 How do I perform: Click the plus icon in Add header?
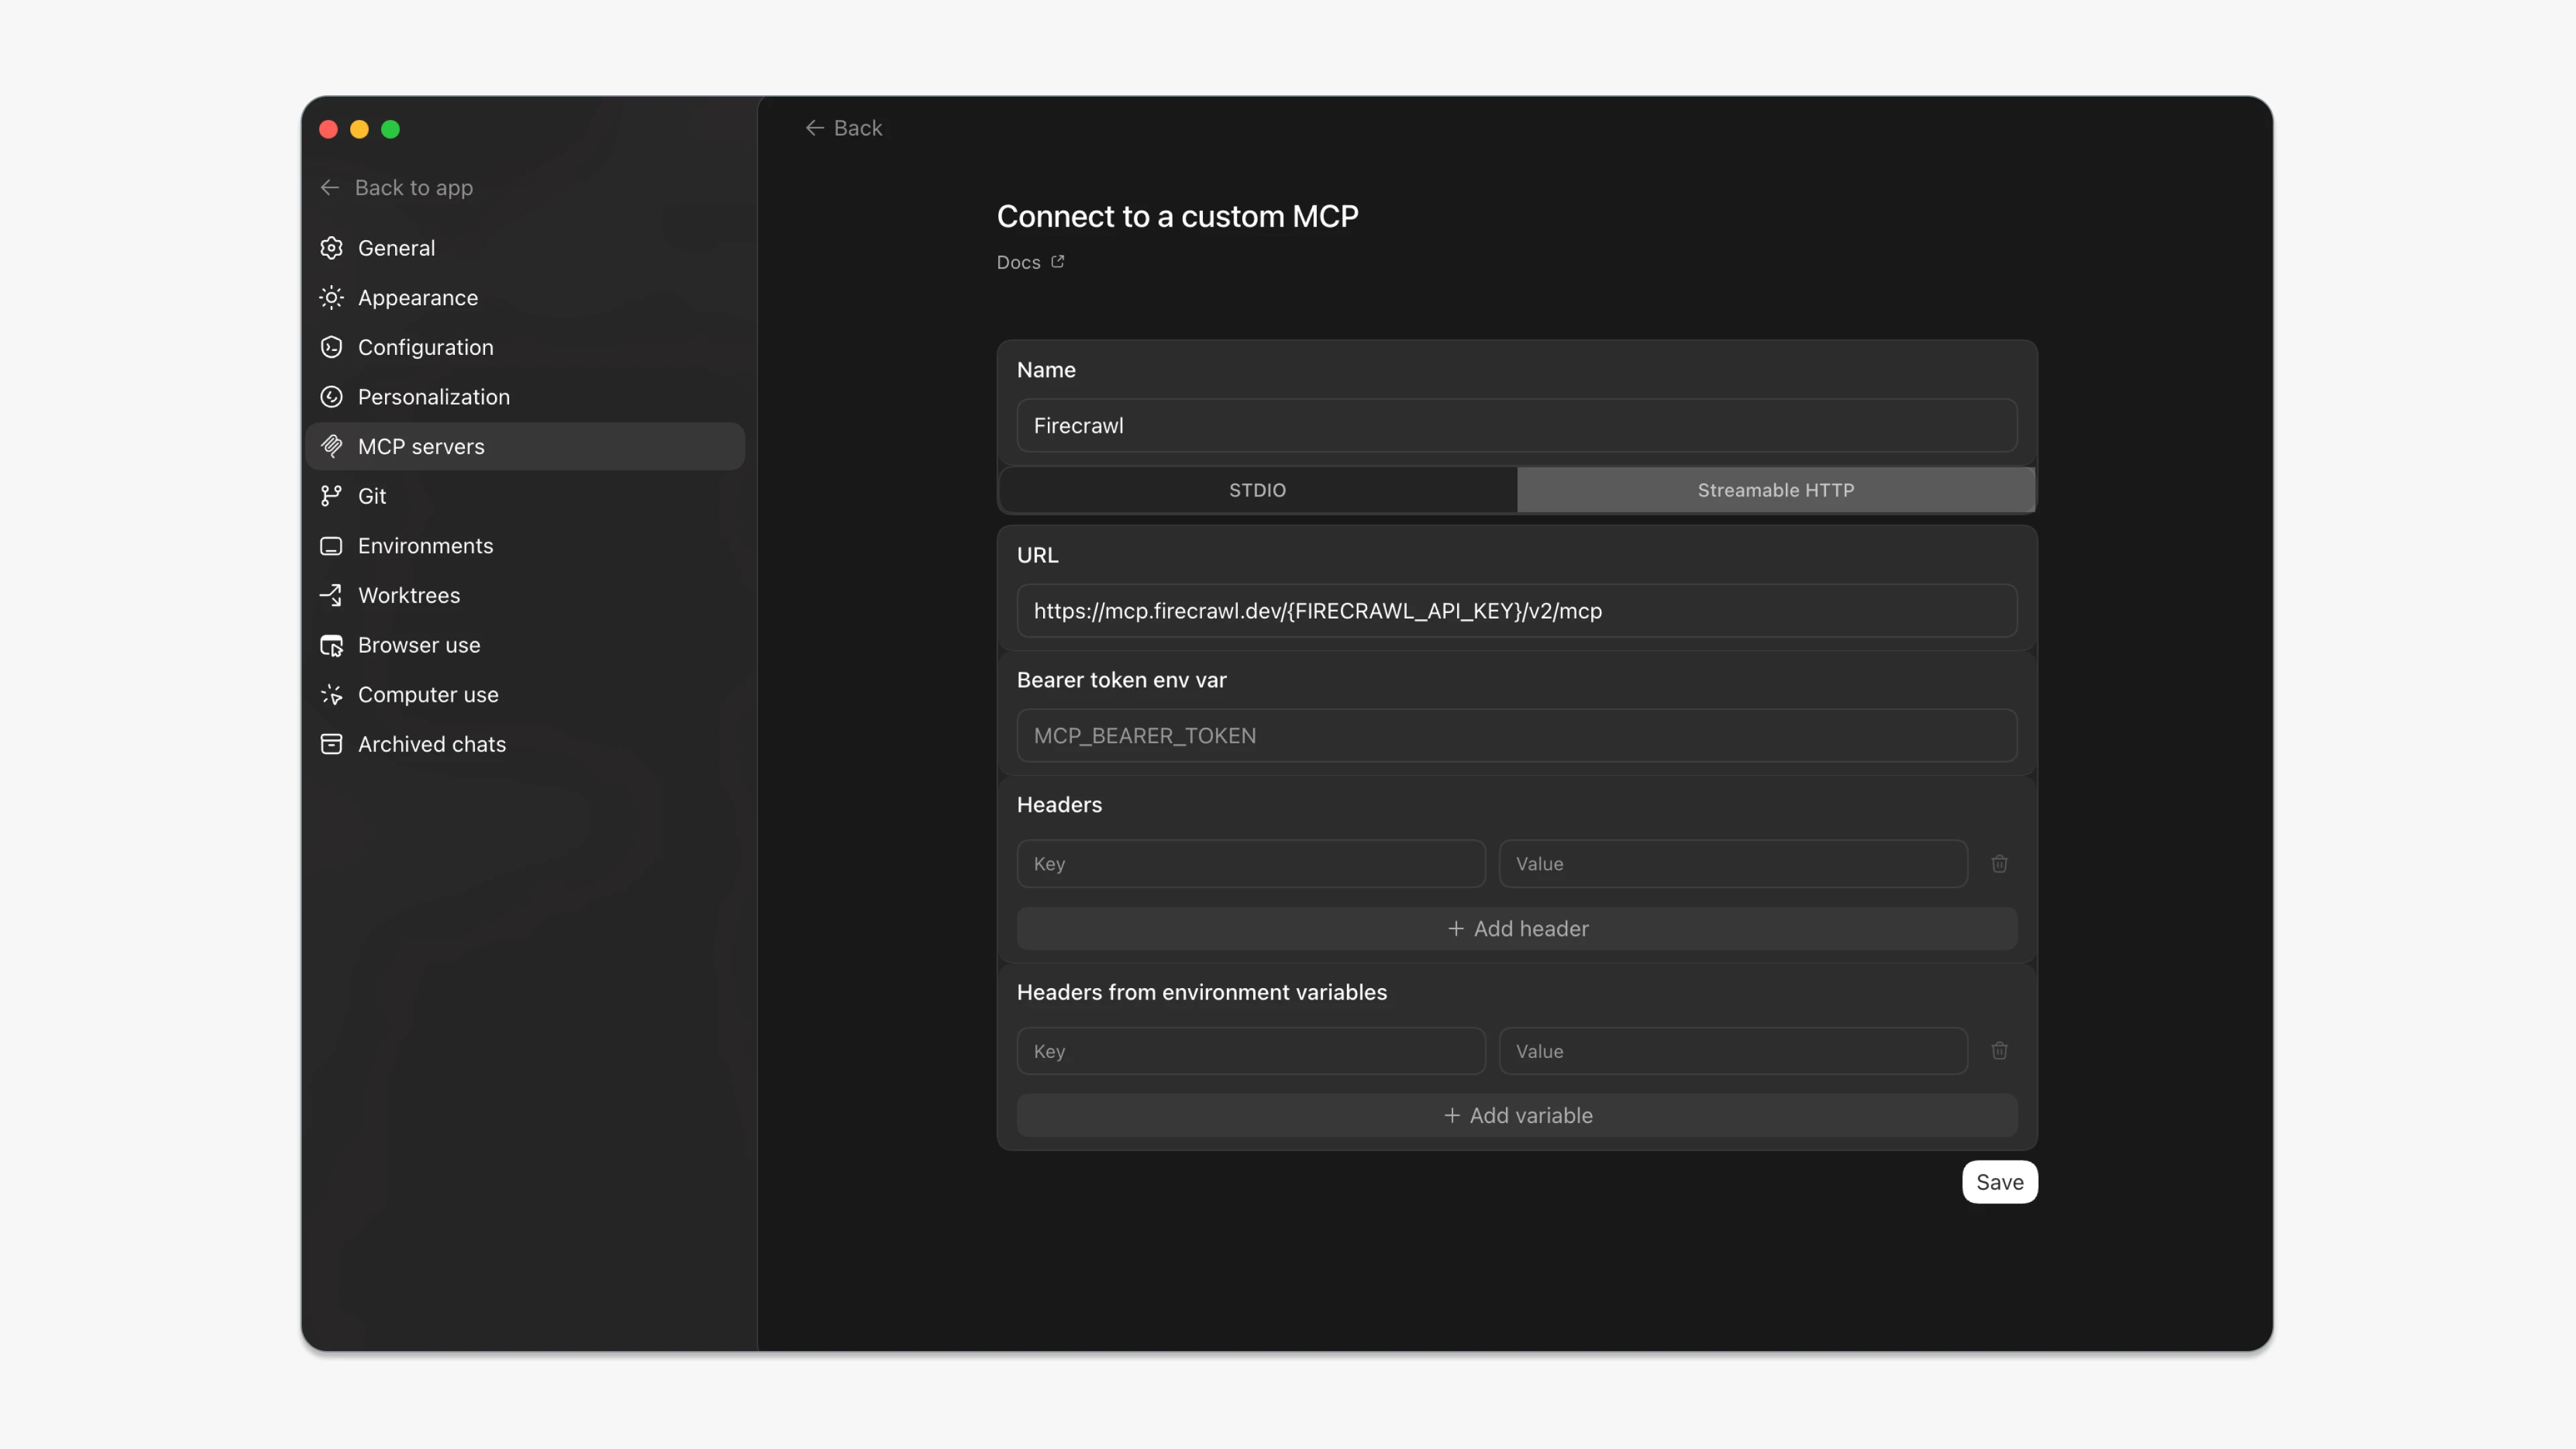point(1456,929)
